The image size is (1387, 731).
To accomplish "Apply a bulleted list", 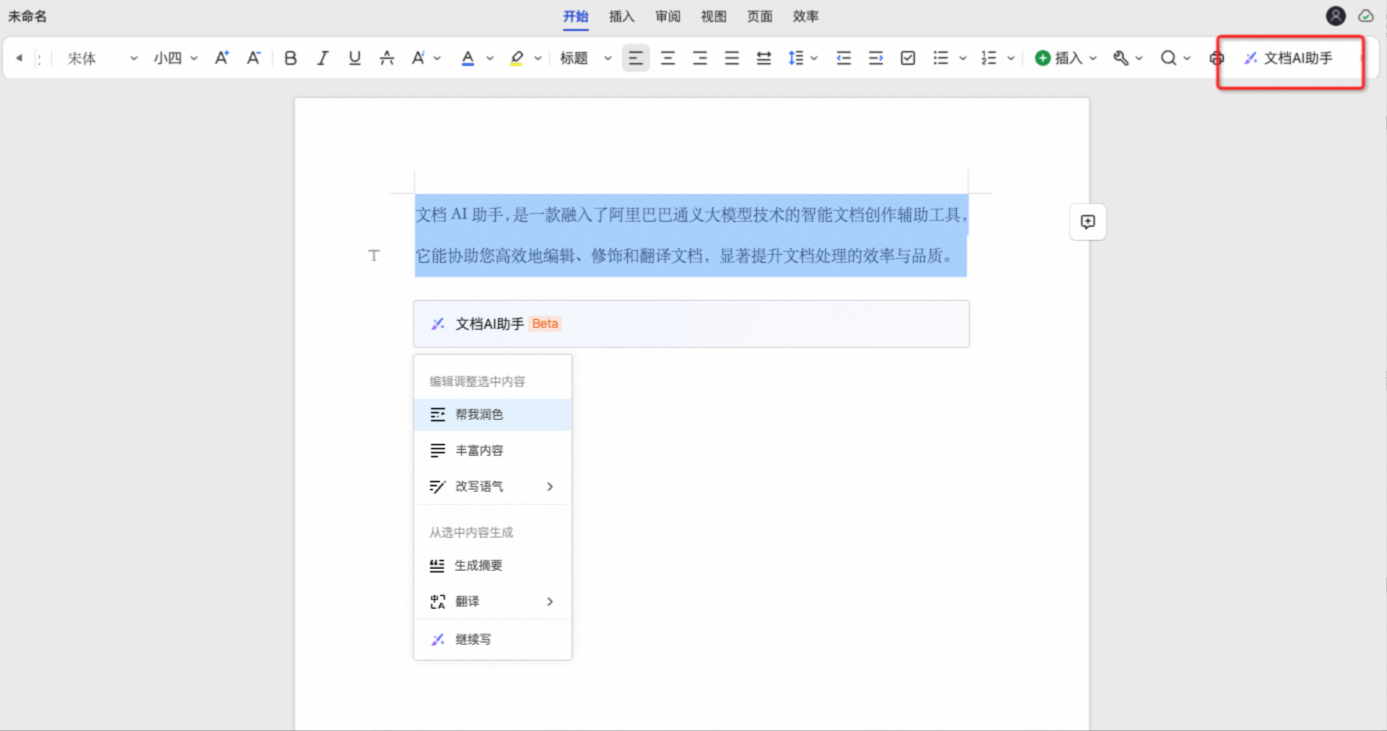I will coord(941,58).
